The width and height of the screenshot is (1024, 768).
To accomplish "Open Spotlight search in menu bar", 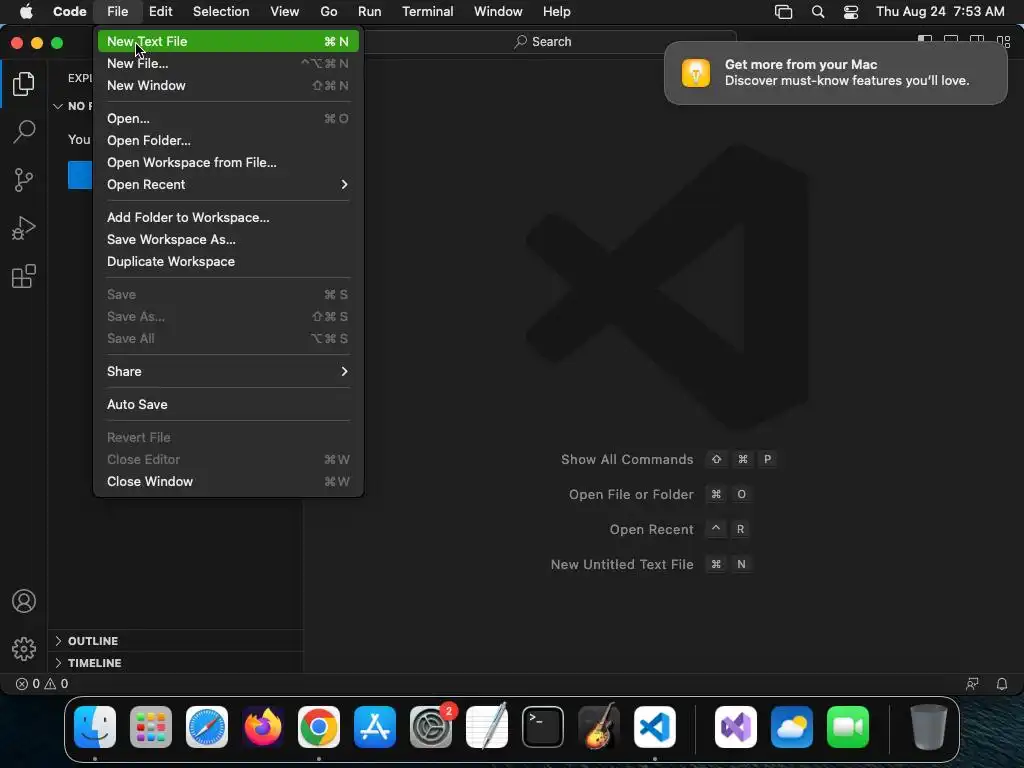I will [818, 12].
